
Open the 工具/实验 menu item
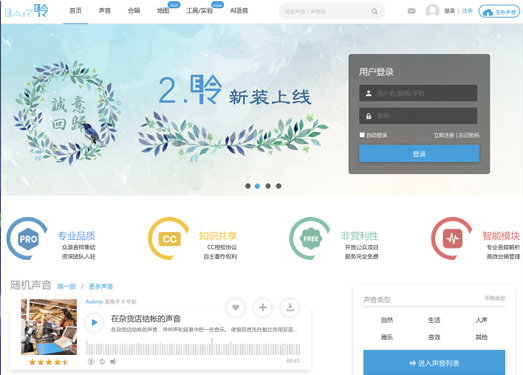pos(199,11)
